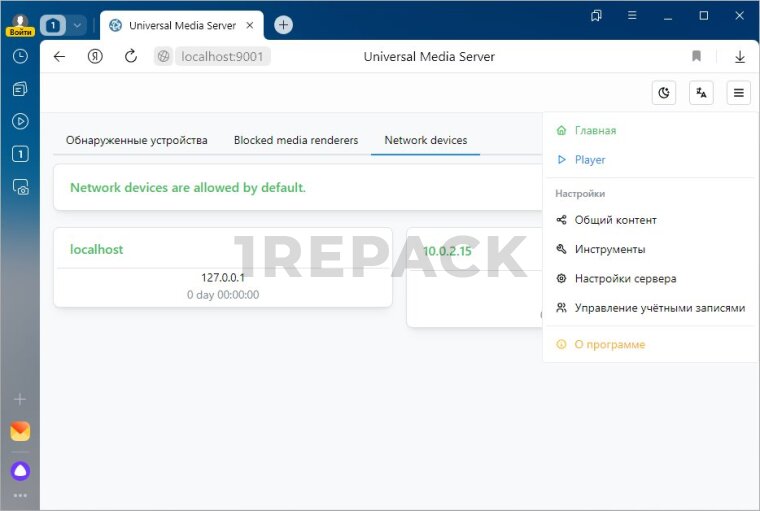Click the Yandex 'Я' home icon

[x=95, y=57]
